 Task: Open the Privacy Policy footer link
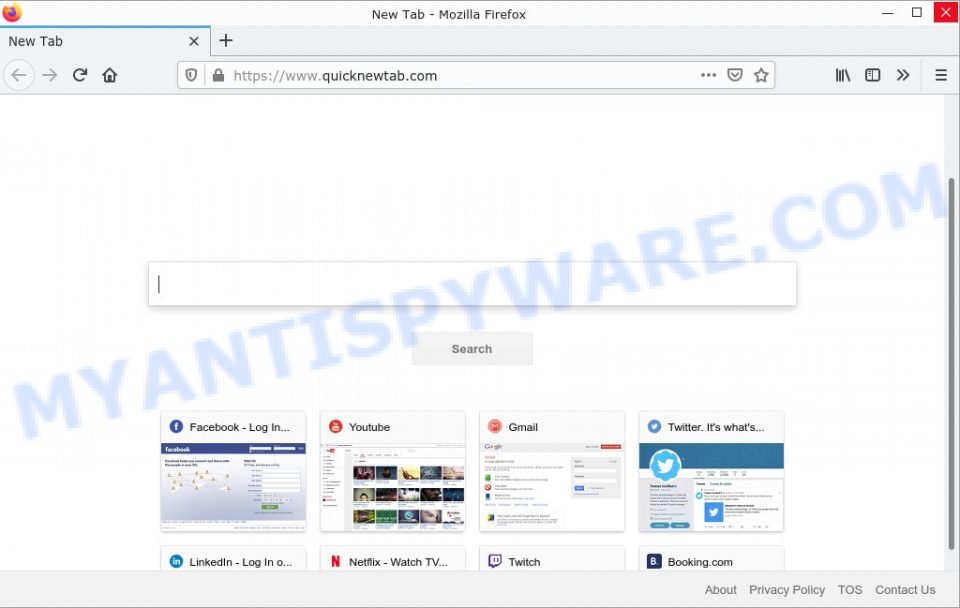click(787, 590)
